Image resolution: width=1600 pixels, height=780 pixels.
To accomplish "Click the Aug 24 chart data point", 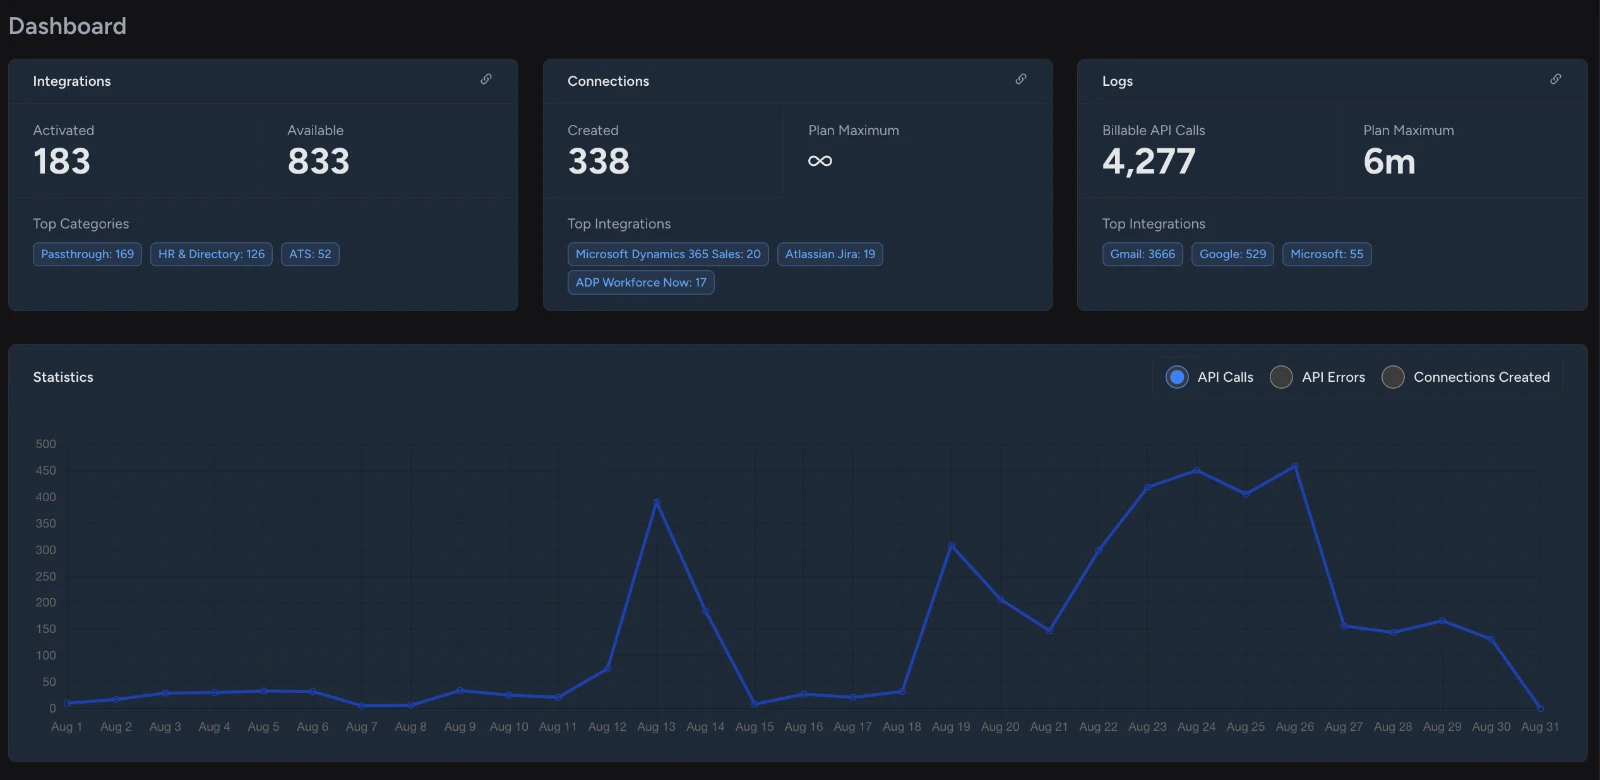I will 1197,470.
